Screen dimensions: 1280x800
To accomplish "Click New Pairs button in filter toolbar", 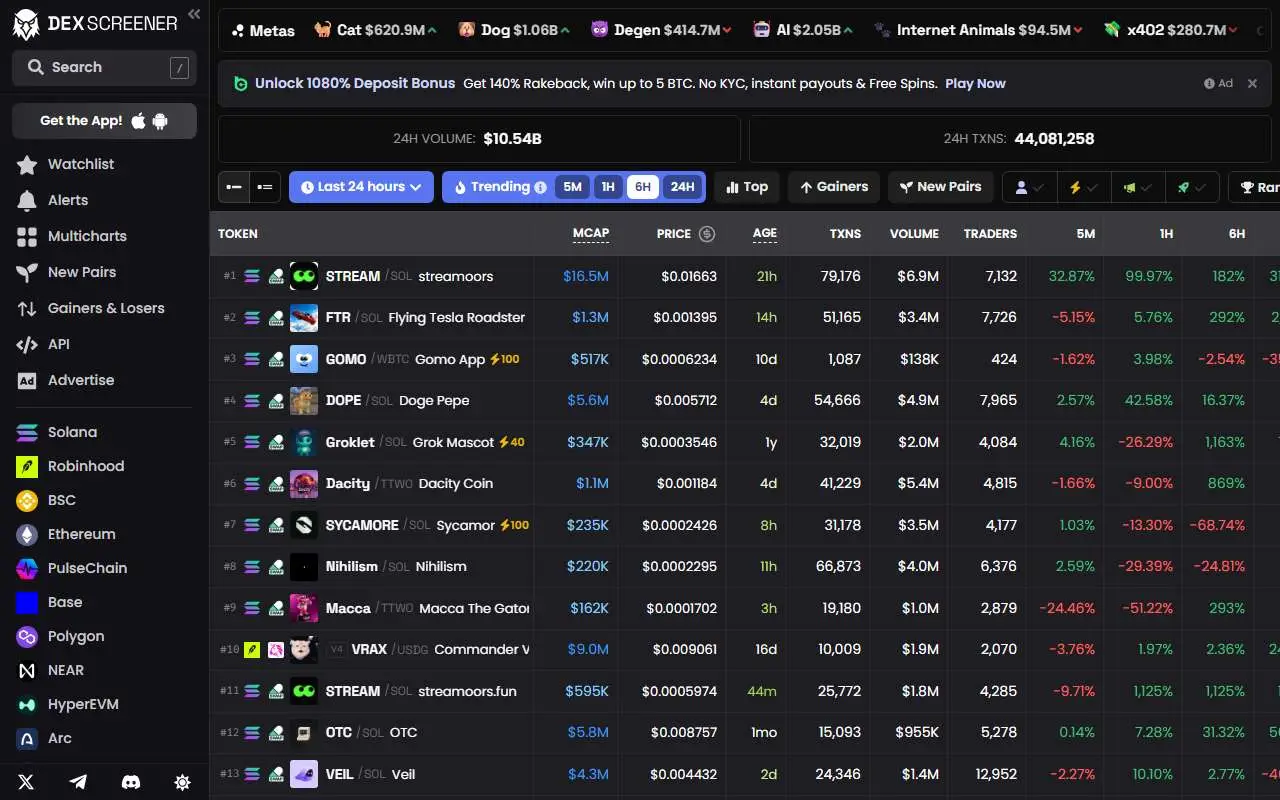I will click(940, 187).
